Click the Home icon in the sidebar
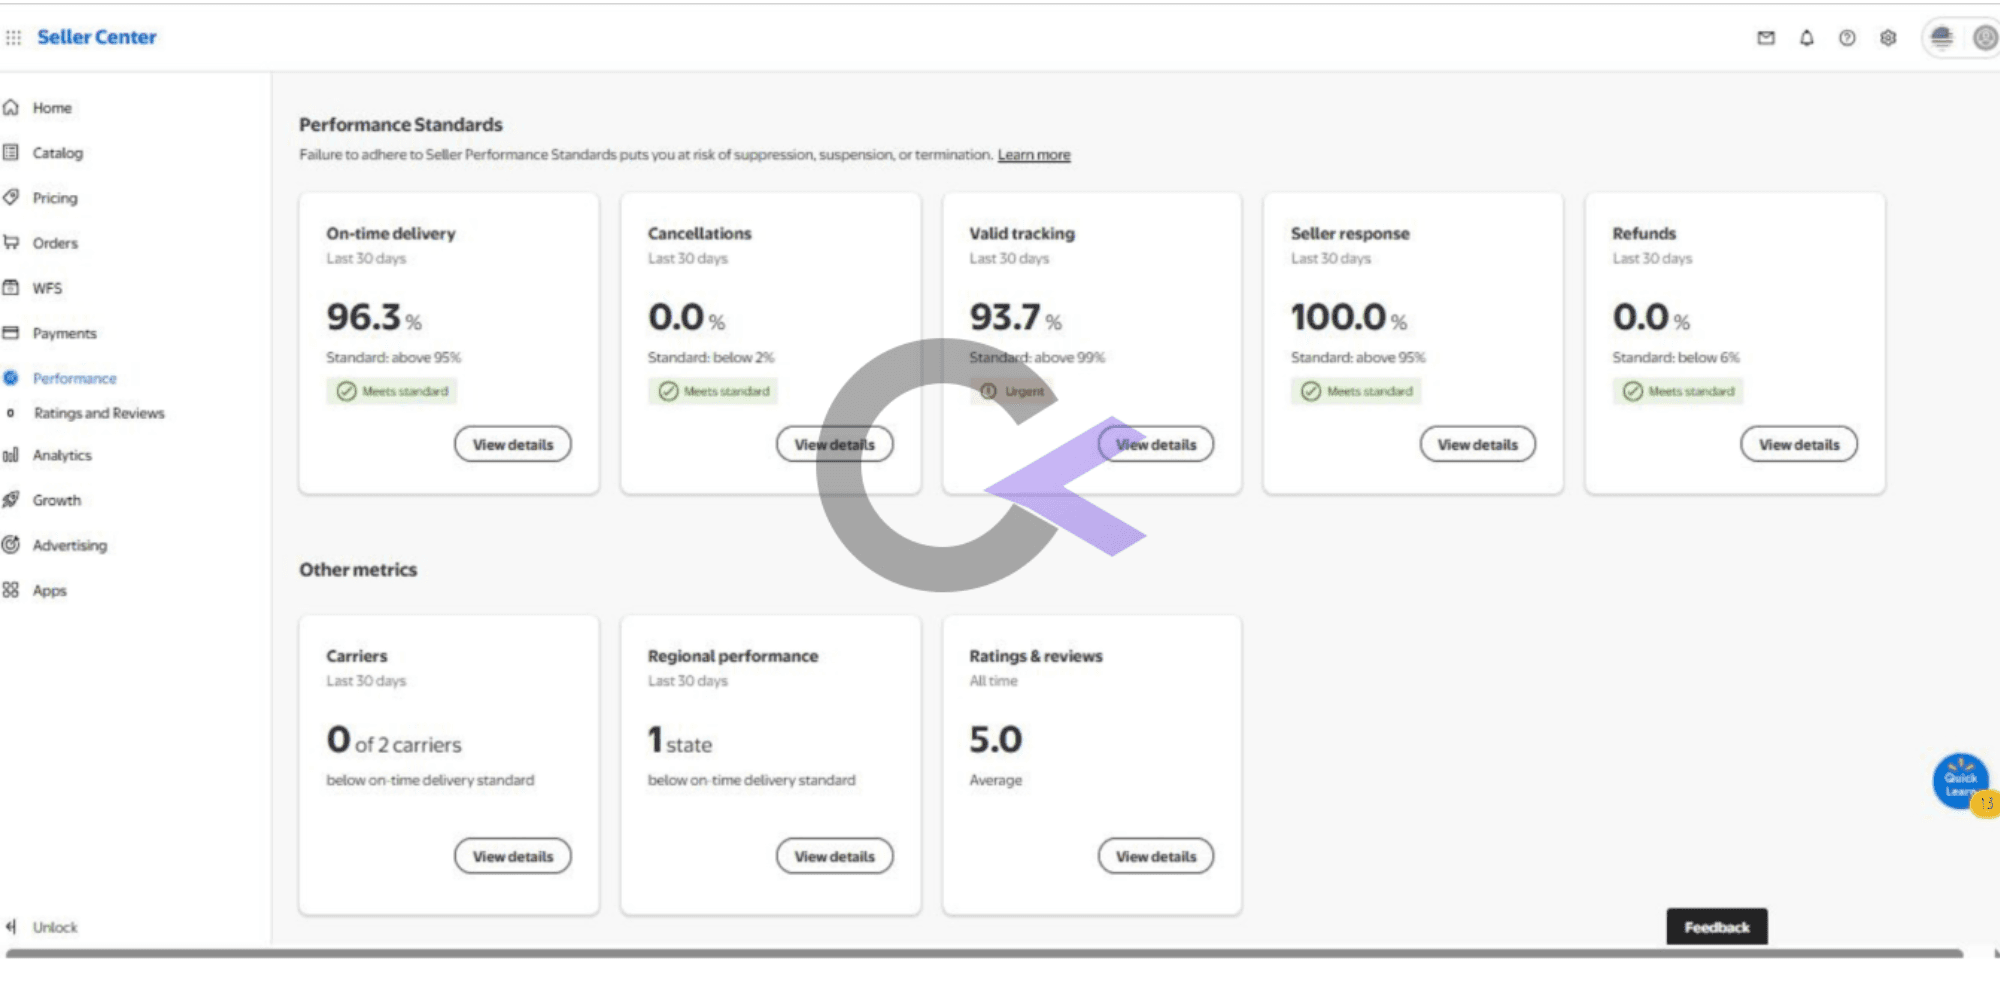This screenshot has width=2000, height=1000. click(11, 107)
